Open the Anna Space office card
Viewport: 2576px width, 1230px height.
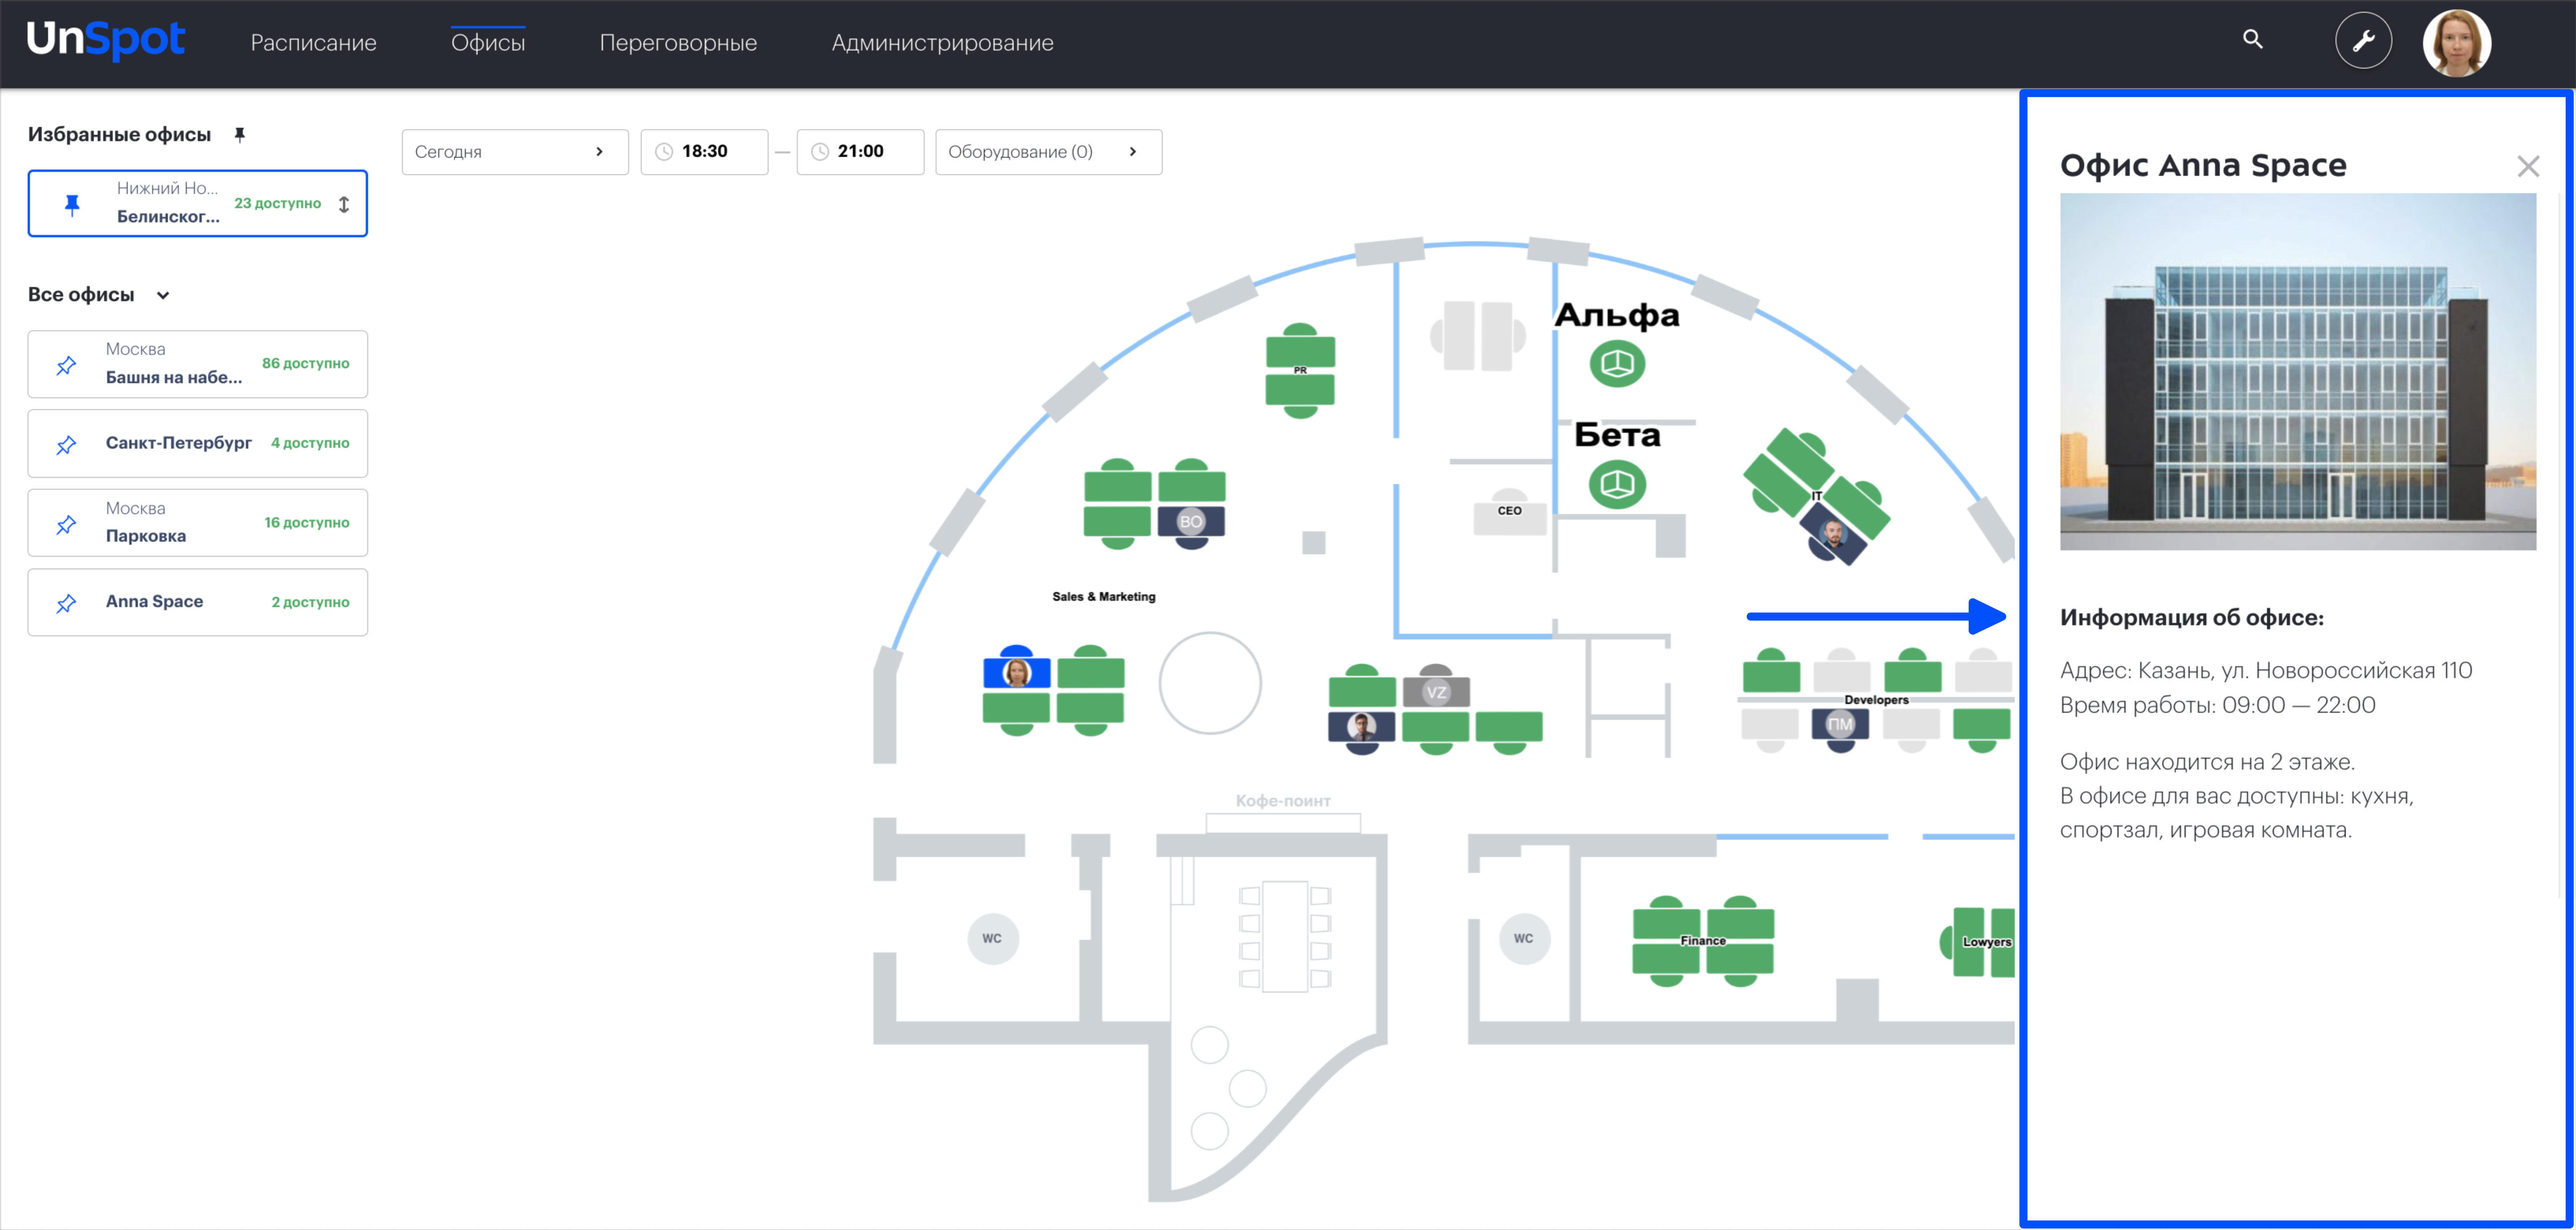tap(198, 602)
